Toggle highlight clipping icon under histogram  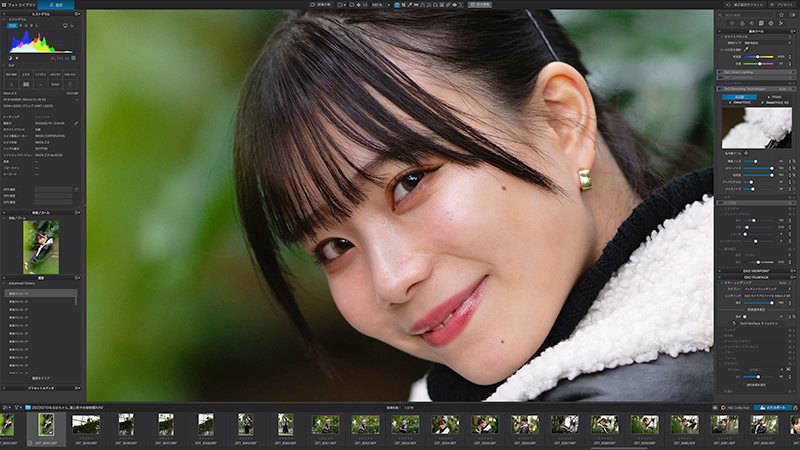17,58
